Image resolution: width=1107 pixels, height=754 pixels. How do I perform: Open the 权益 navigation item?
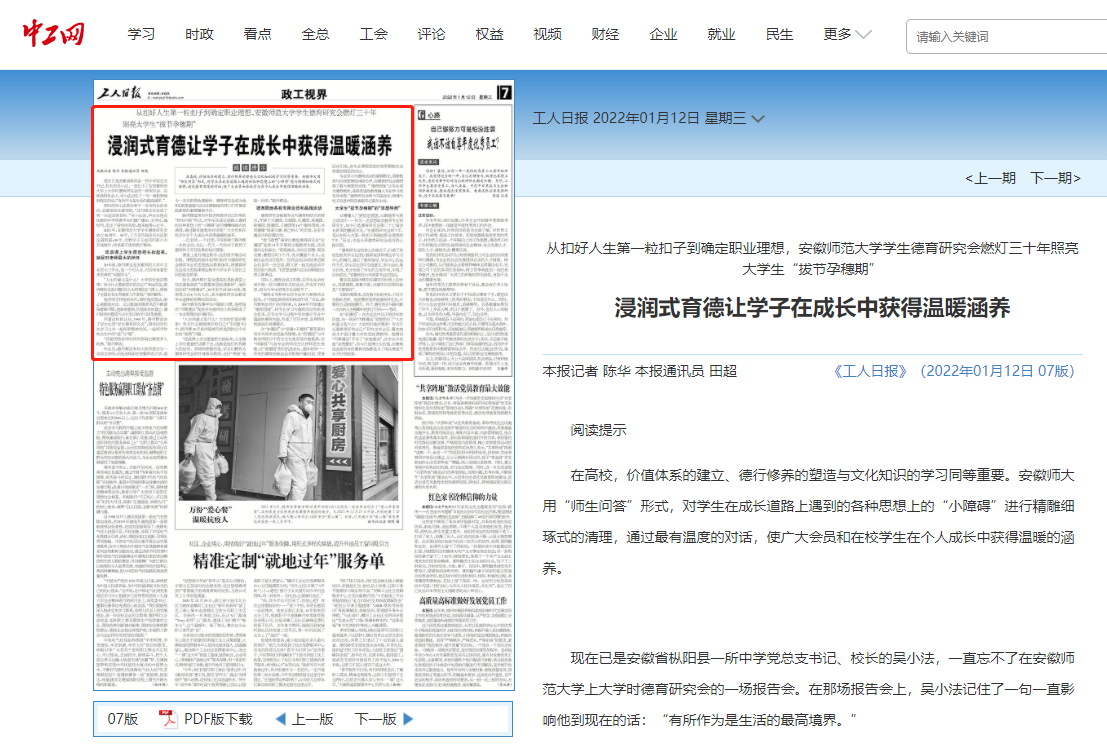[489, 34]
